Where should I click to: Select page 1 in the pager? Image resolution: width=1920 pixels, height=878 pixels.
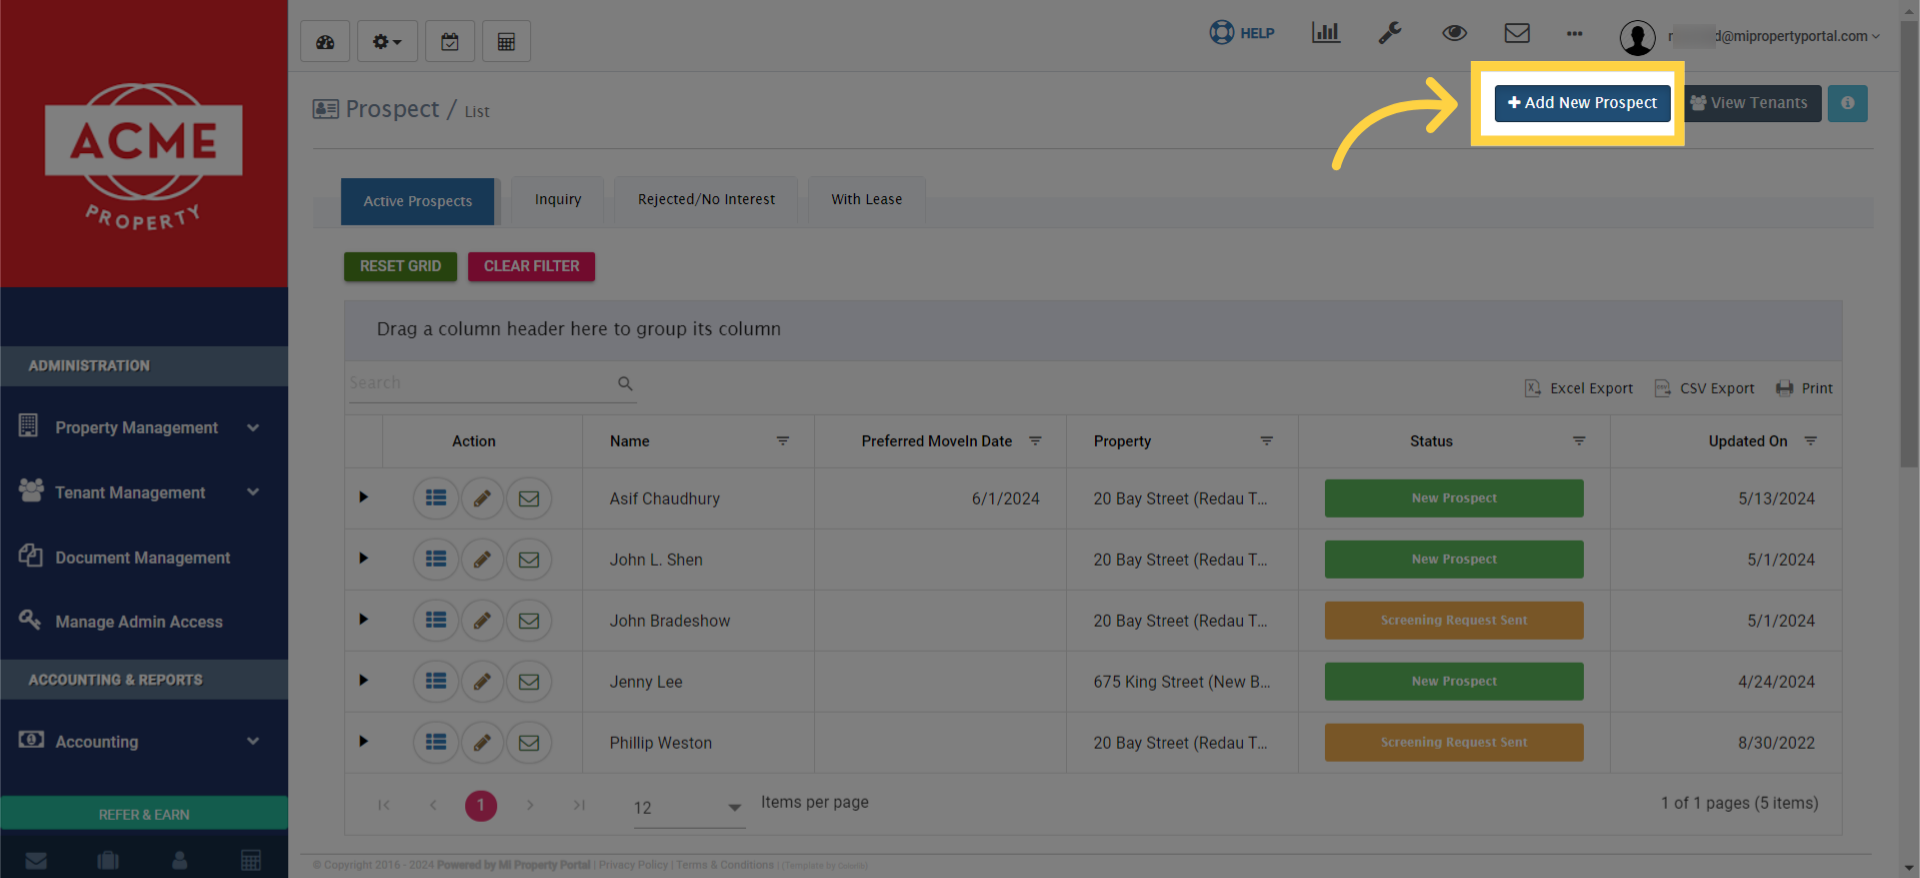(x=481, y=805)
